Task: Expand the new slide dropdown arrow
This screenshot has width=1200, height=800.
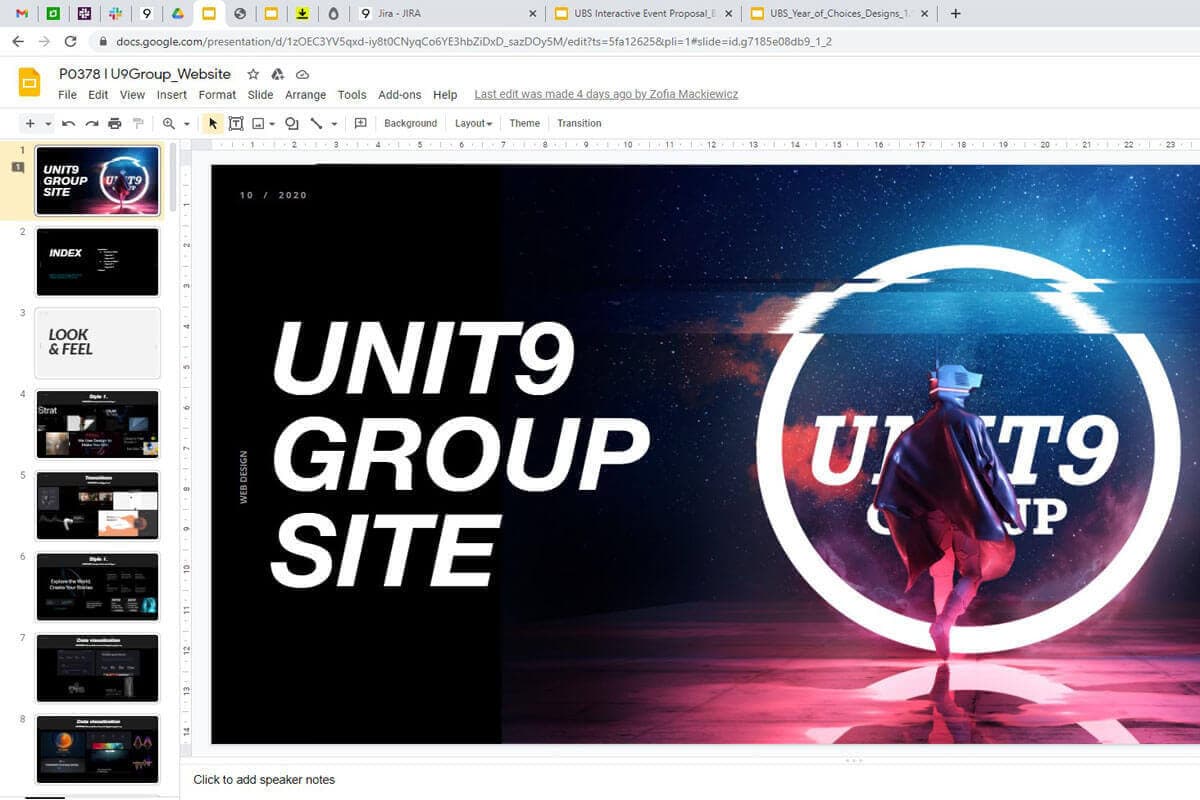Action: [48, 124]
